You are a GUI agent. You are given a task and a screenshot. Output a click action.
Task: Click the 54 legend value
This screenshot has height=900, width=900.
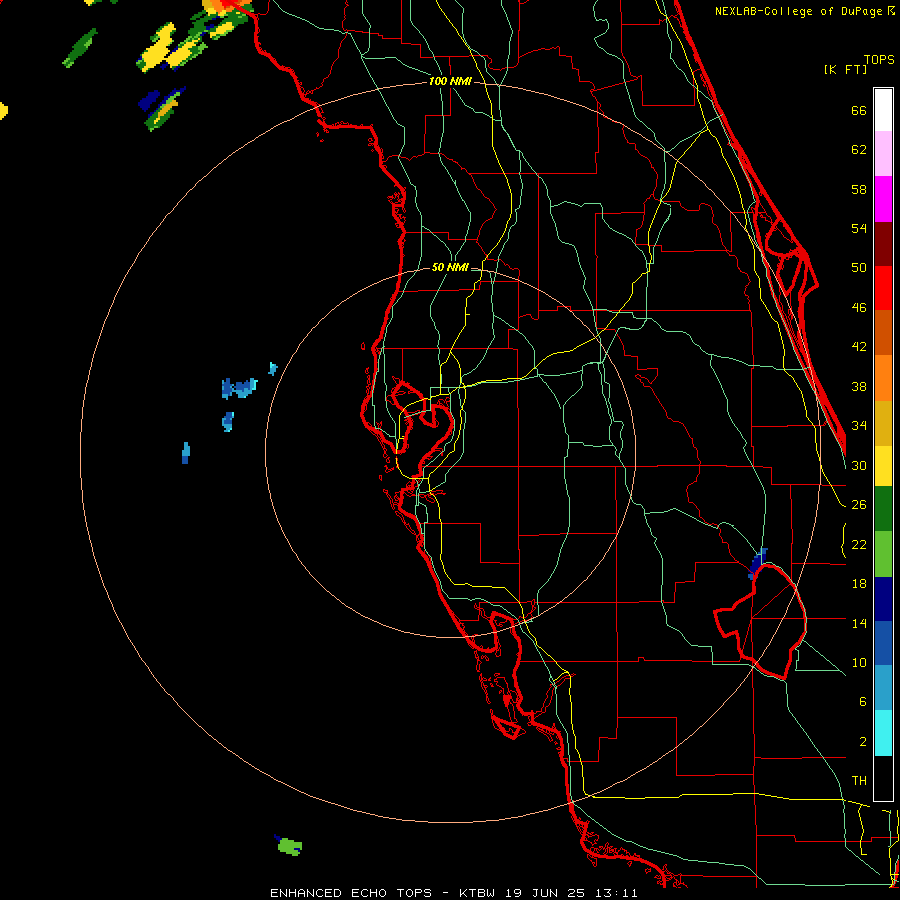[859, 228]
